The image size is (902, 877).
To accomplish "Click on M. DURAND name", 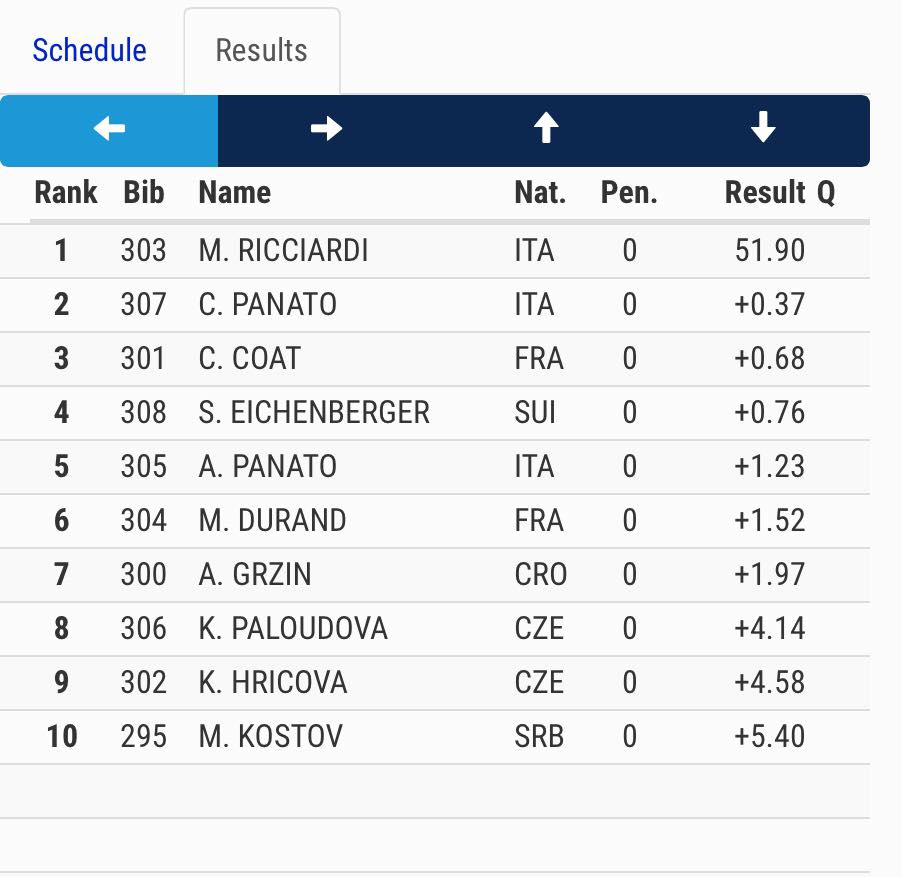I will click(x=272, y=520).
